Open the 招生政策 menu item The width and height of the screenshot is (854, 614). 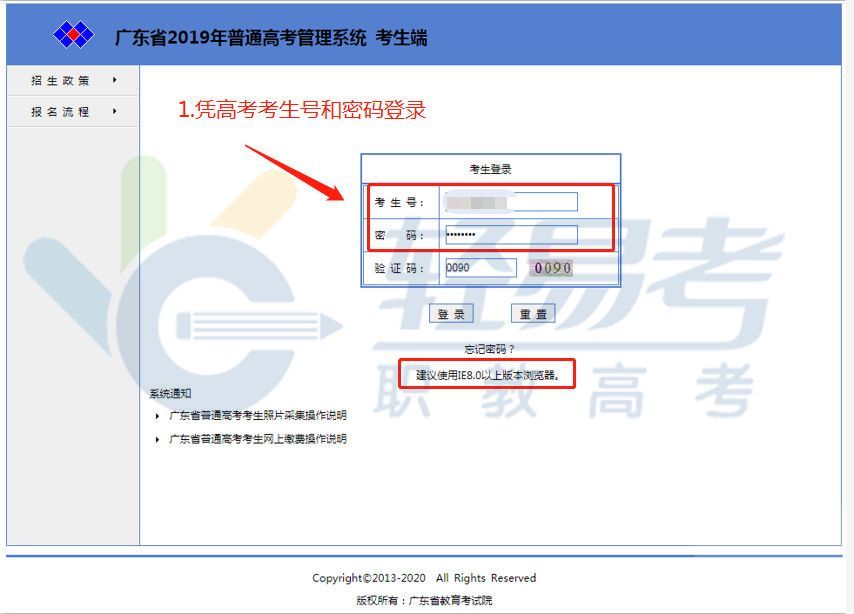pyautogui.click(x=60, y=81)
